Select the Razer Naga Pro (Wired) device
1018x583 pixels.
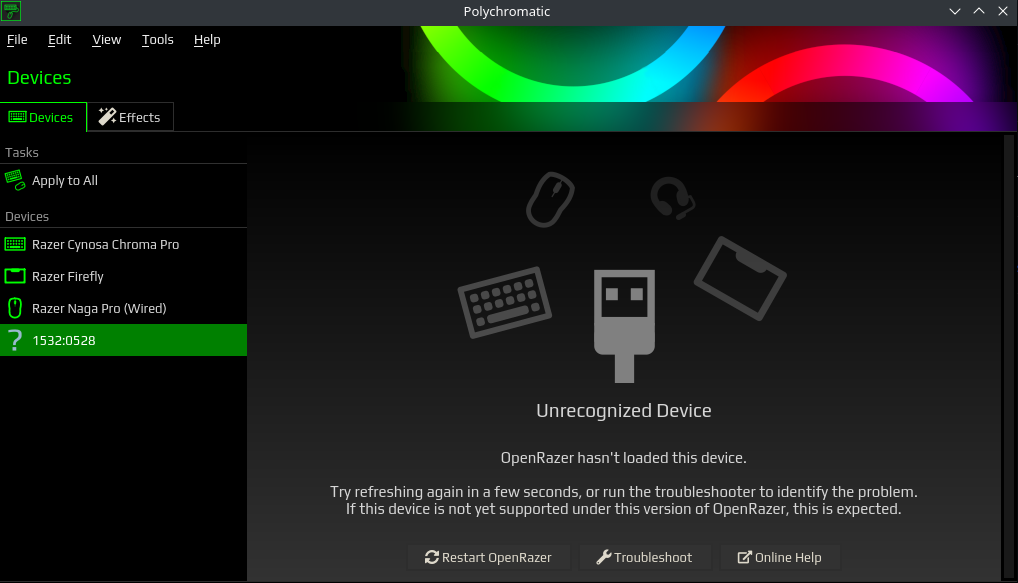100,308
